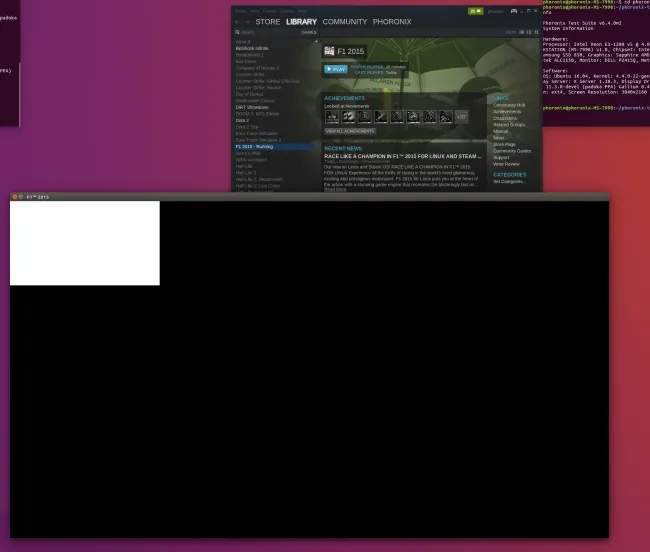Select the fourth locked achievement icon
This screenshot has width=650, height=552.
click(x=381, y=117)
